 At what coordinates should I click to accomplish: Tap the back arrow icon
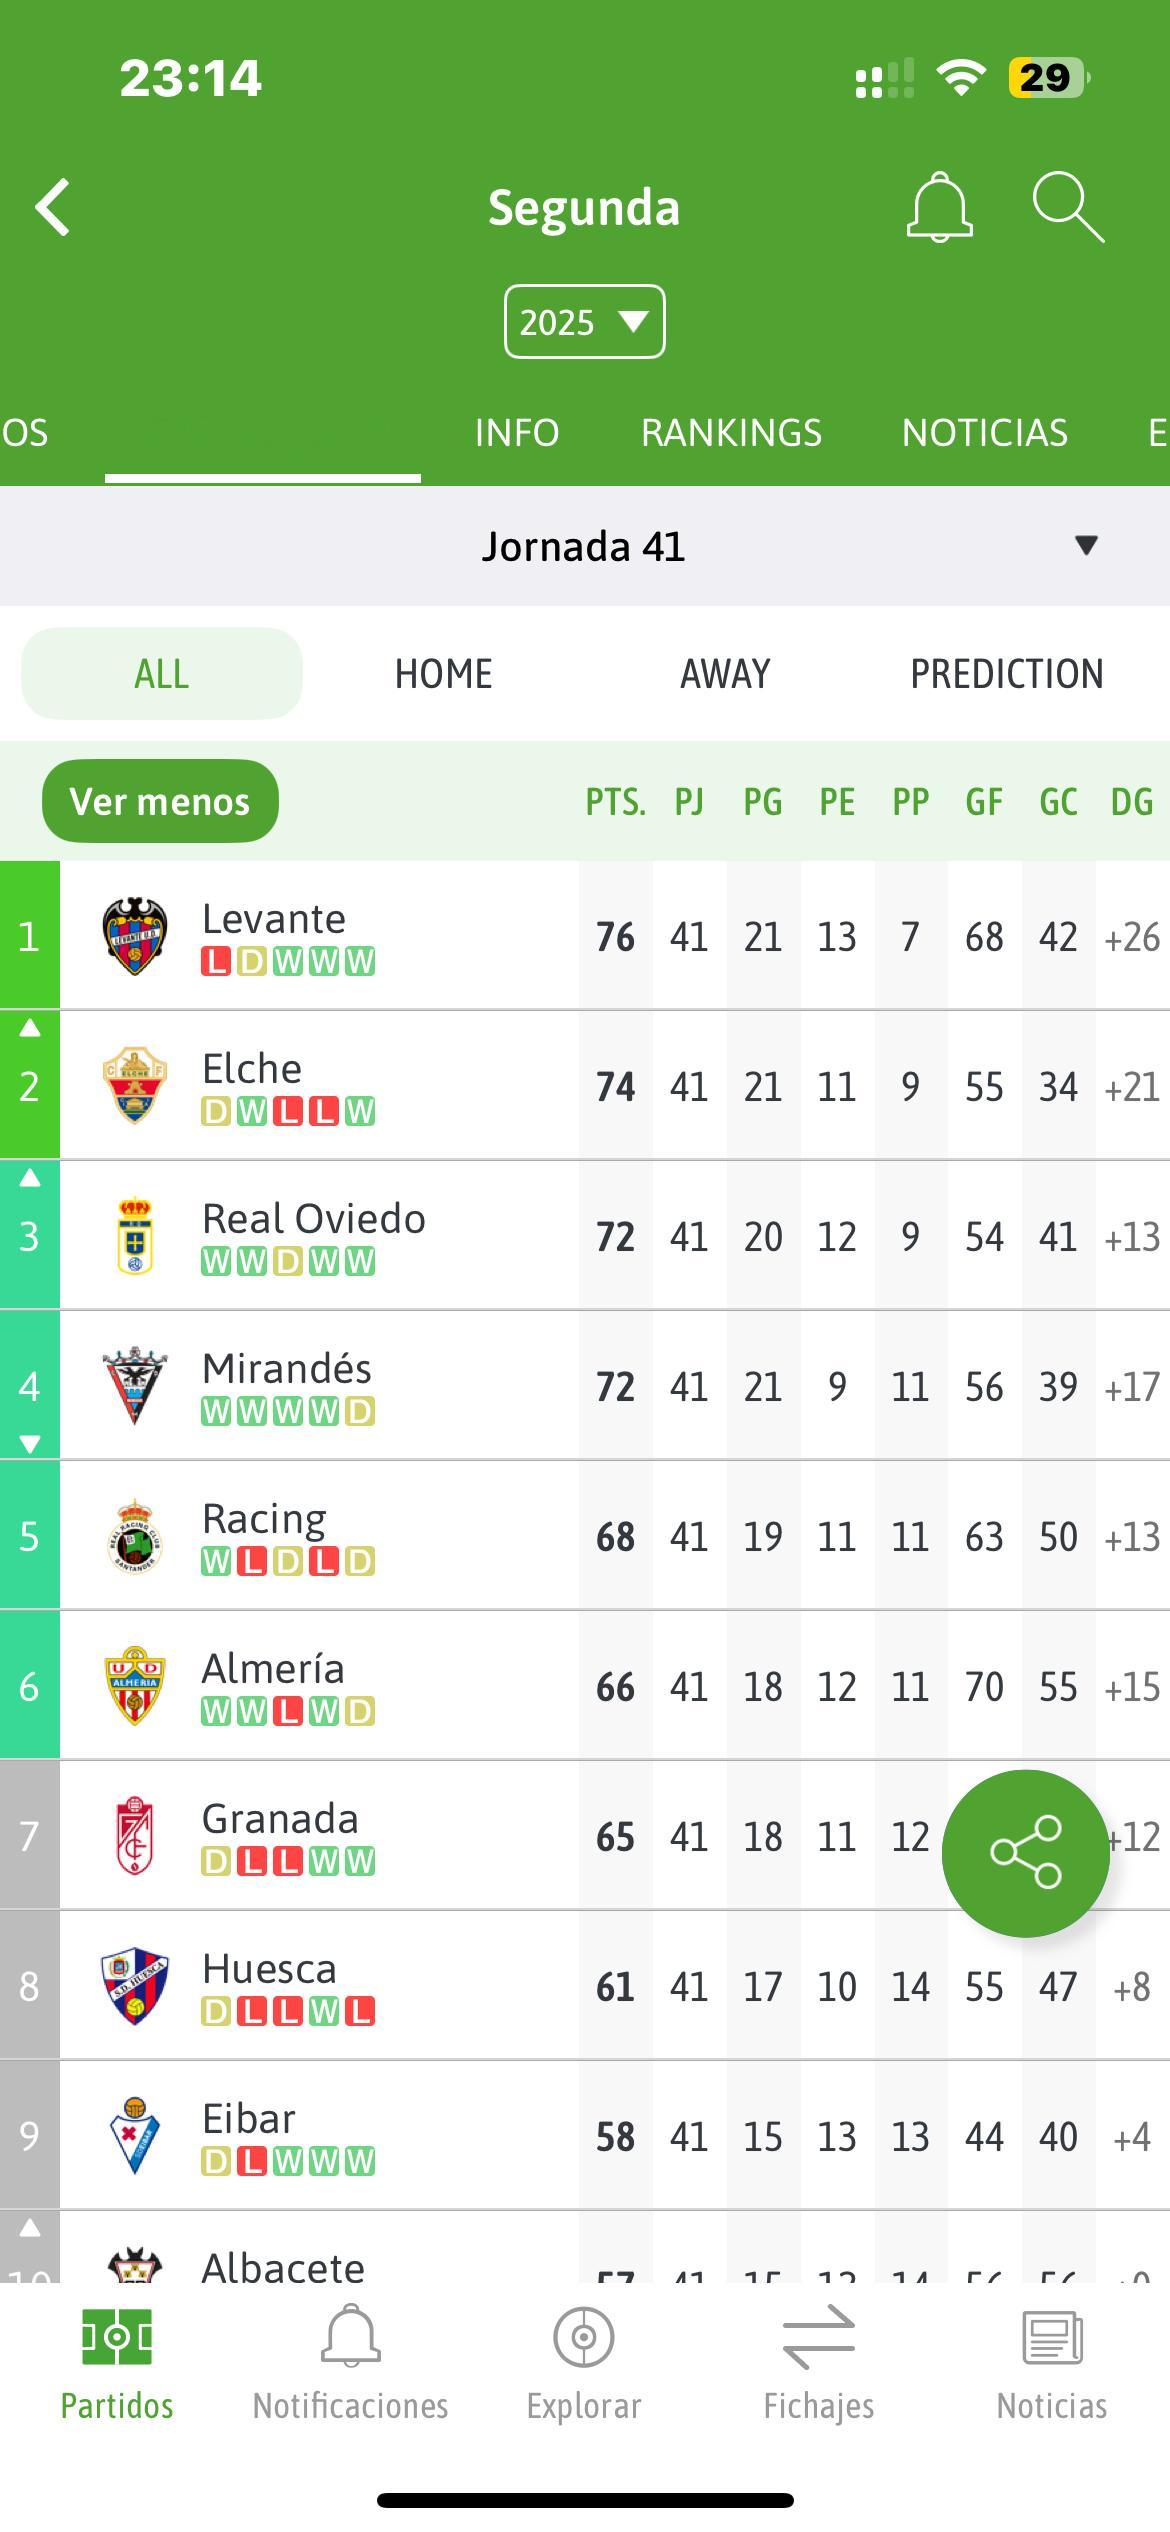pyautogui.click(x=53, y=208)
